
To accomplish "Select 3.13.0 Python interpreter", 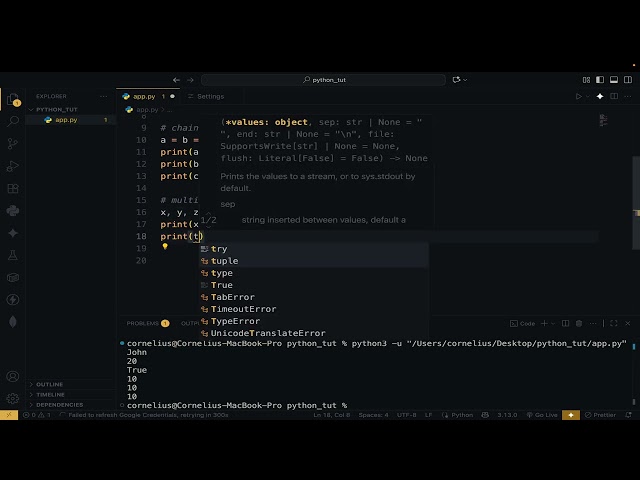I will coord(507,415).
